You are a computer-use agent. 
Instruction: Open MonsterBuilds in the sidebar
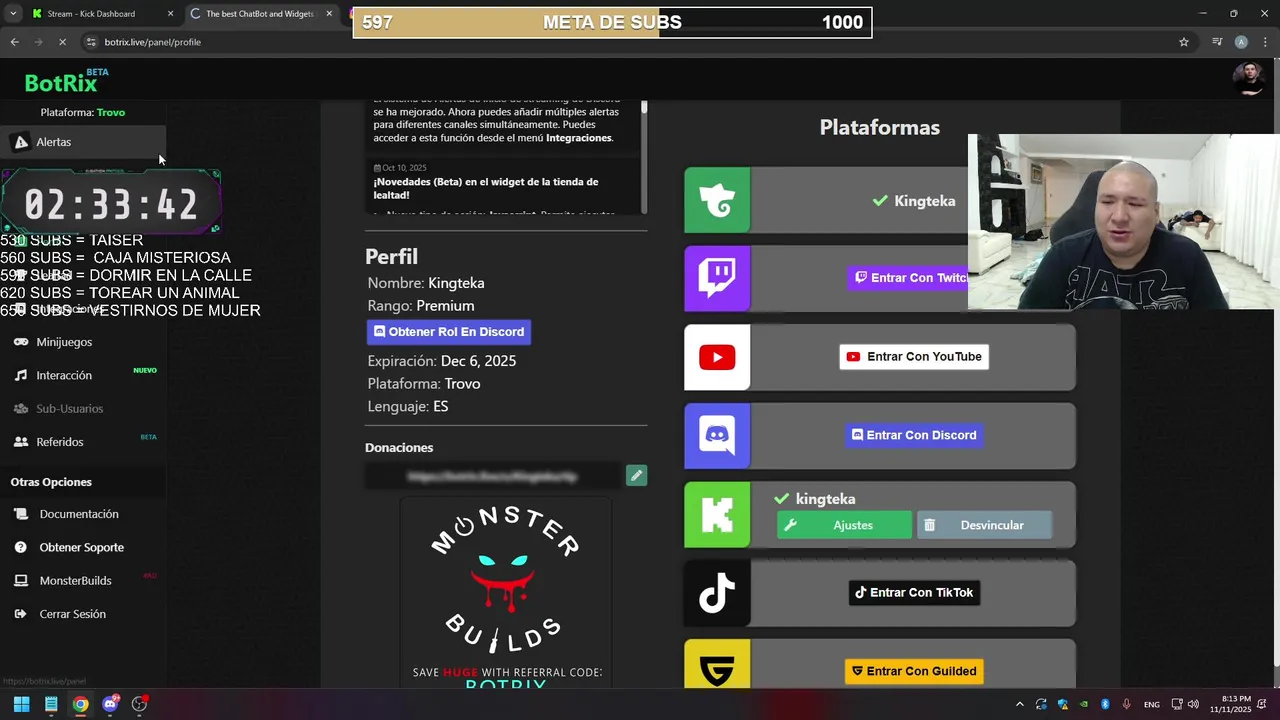[x=83, y=580]
